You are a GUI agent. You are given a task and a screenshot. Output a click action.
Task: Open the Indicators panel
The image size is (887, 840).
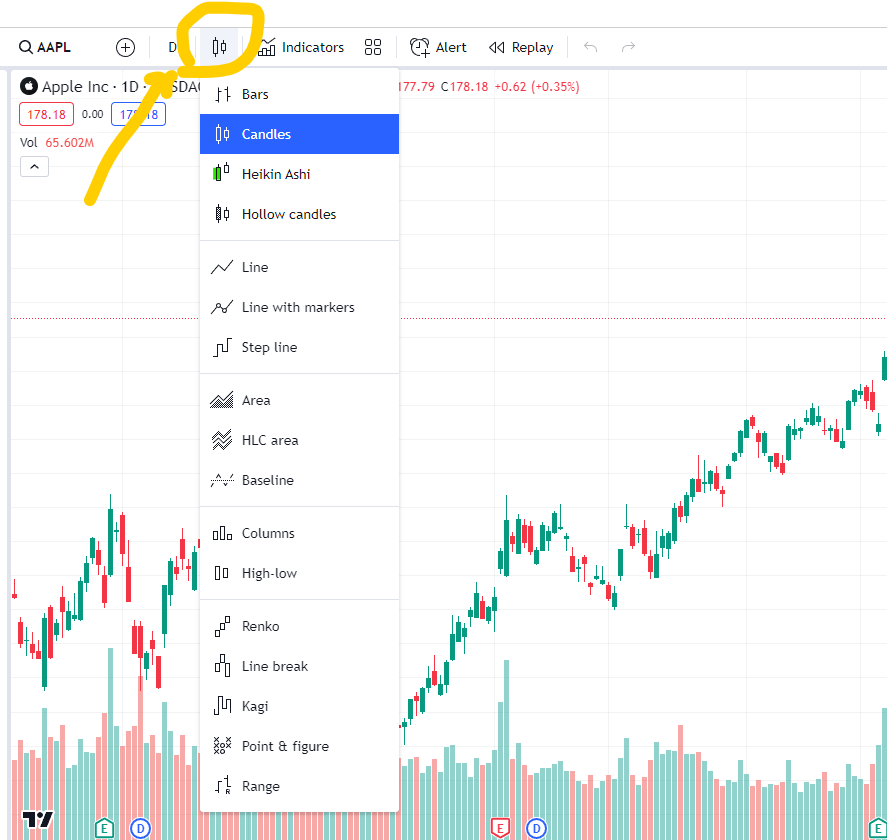301,48
